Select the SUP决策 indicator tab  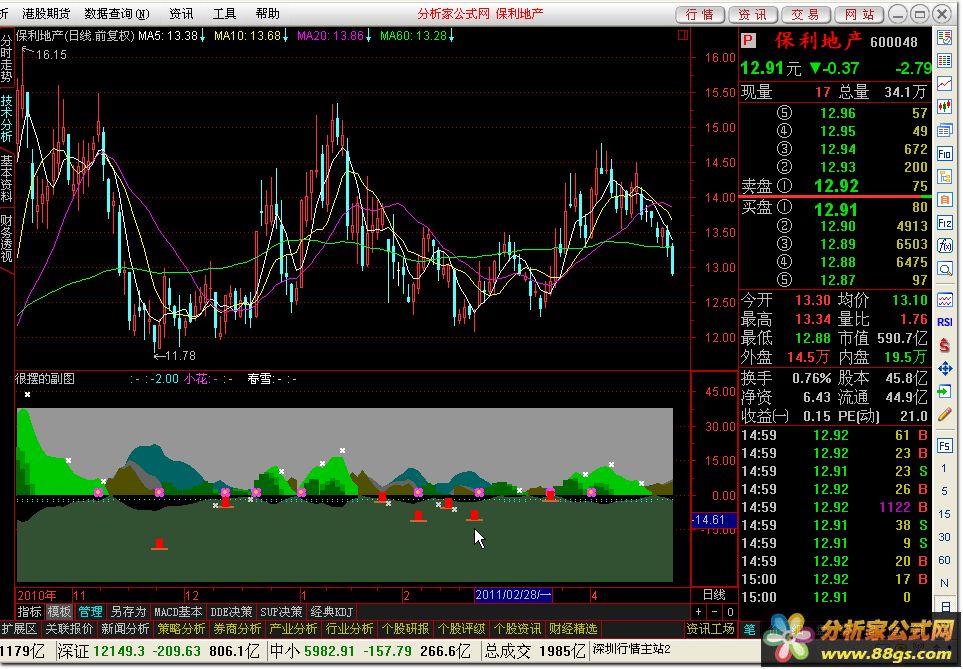pyautogui.click(x=281, y=612)
